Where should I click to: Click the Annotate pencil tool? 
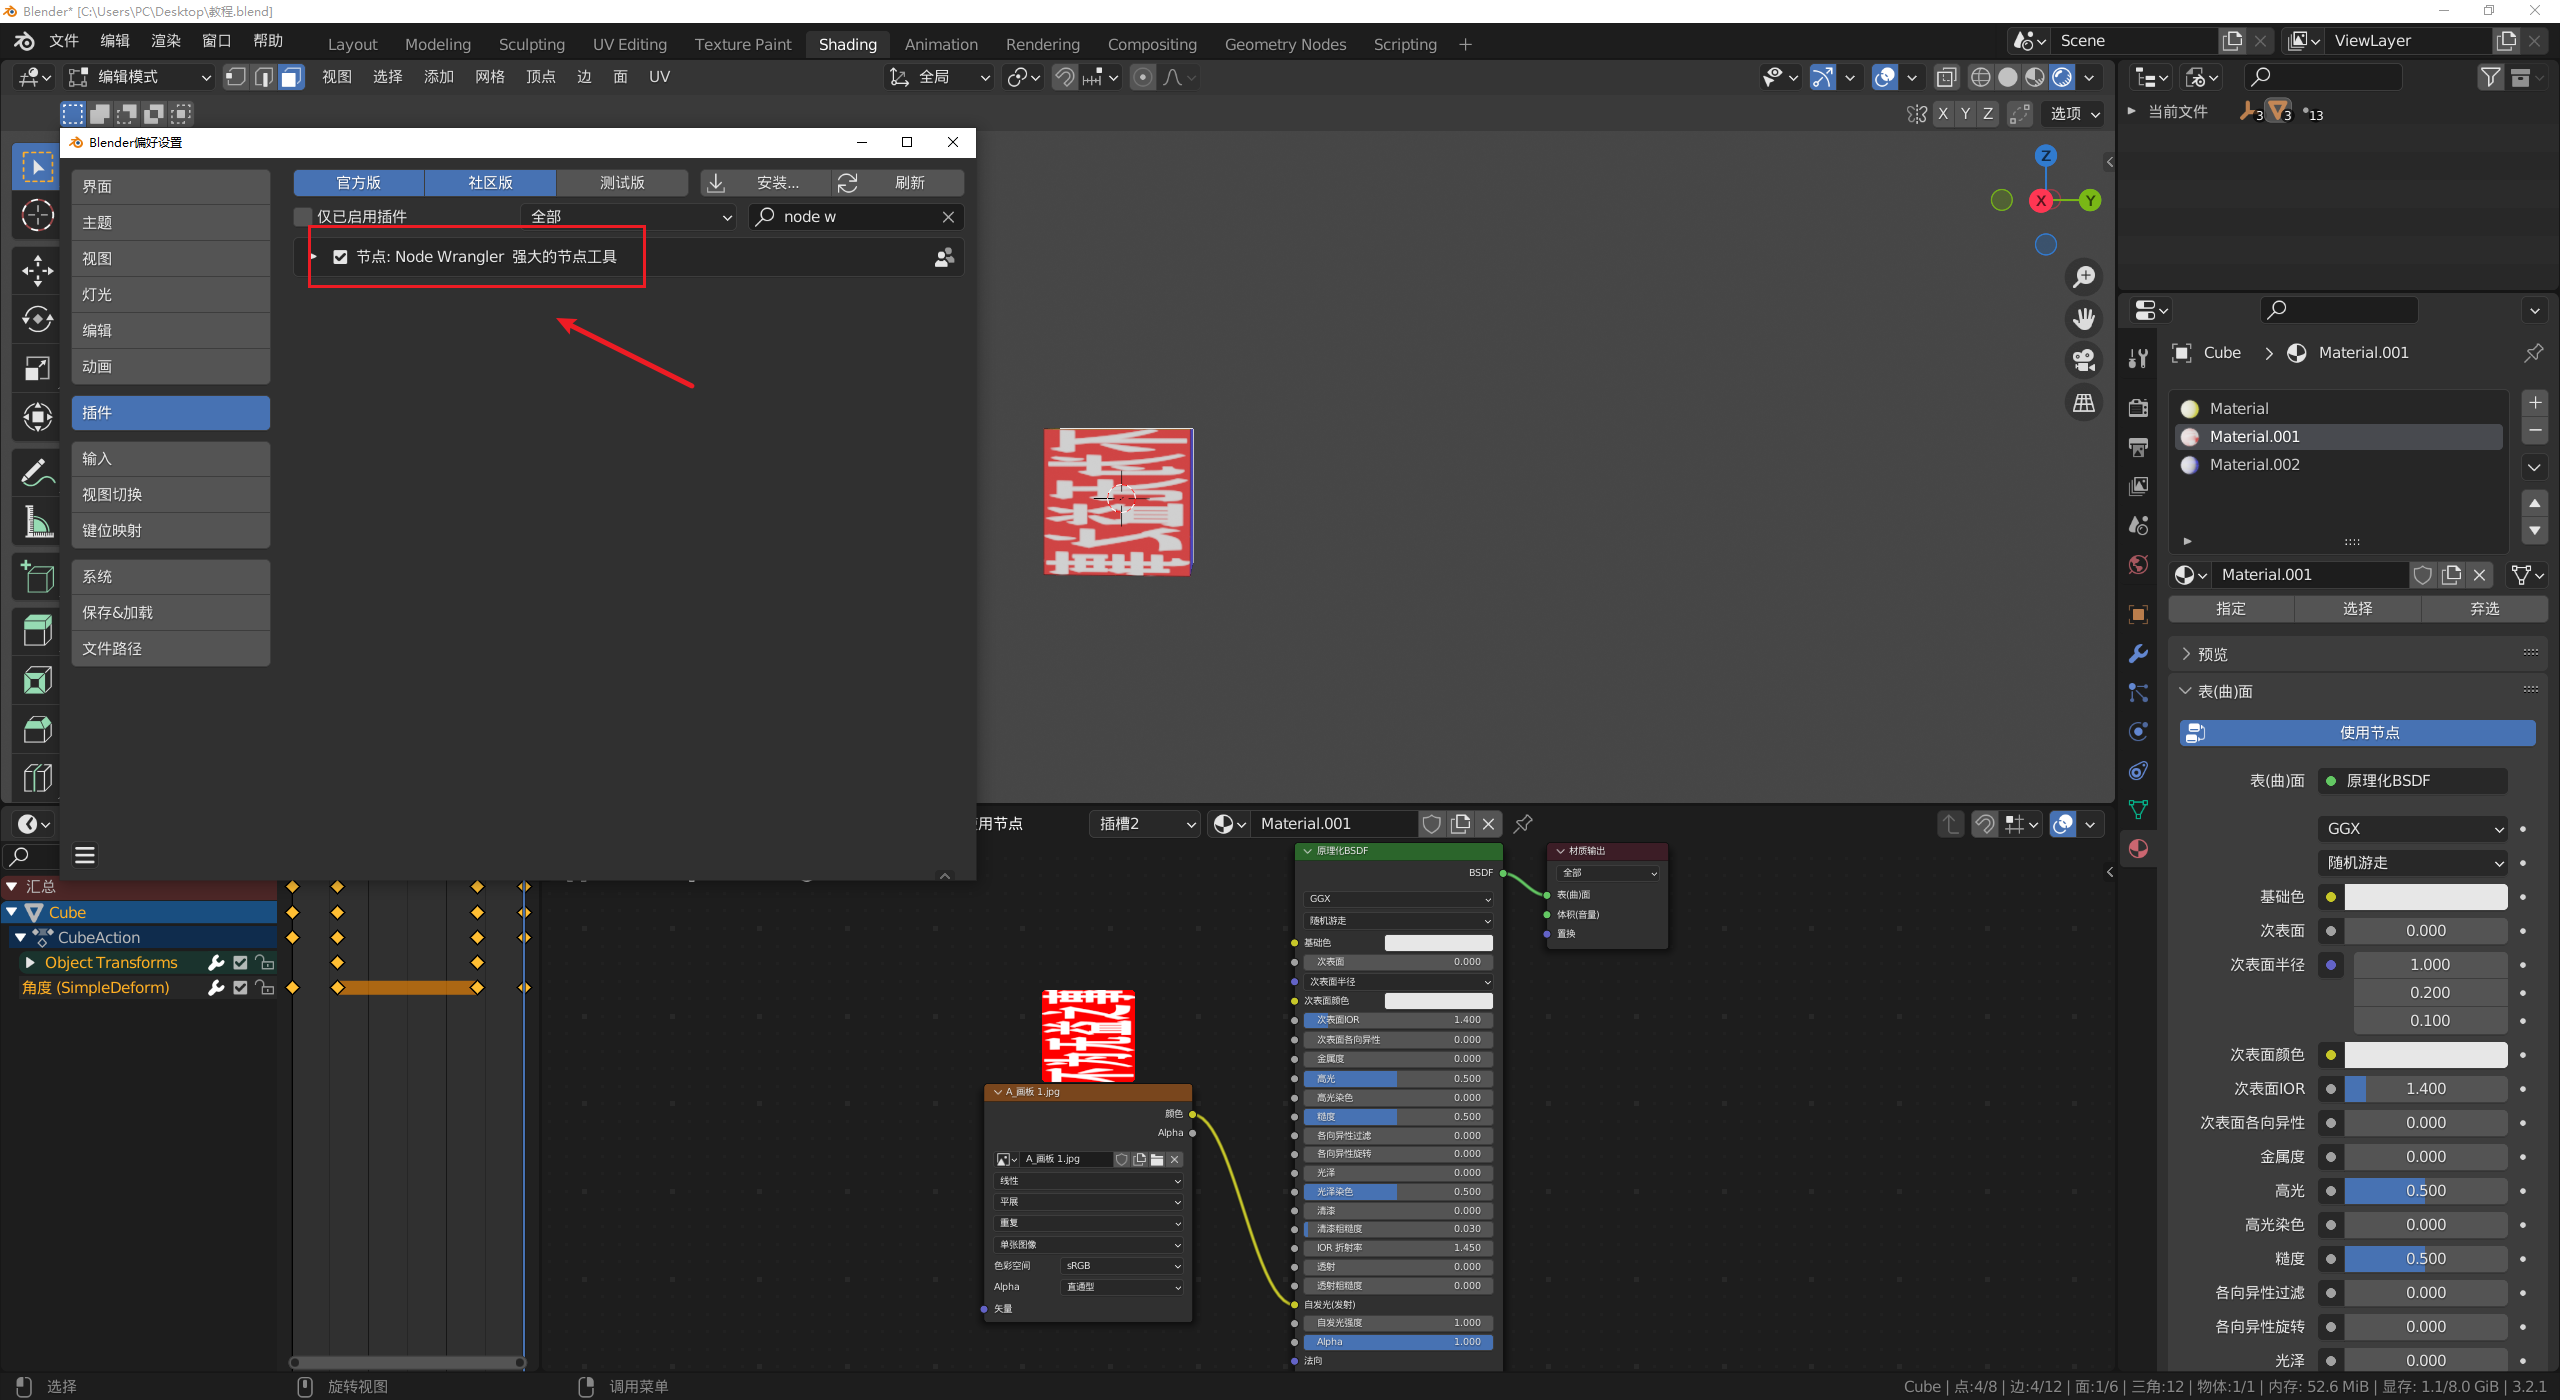point(37,472)
